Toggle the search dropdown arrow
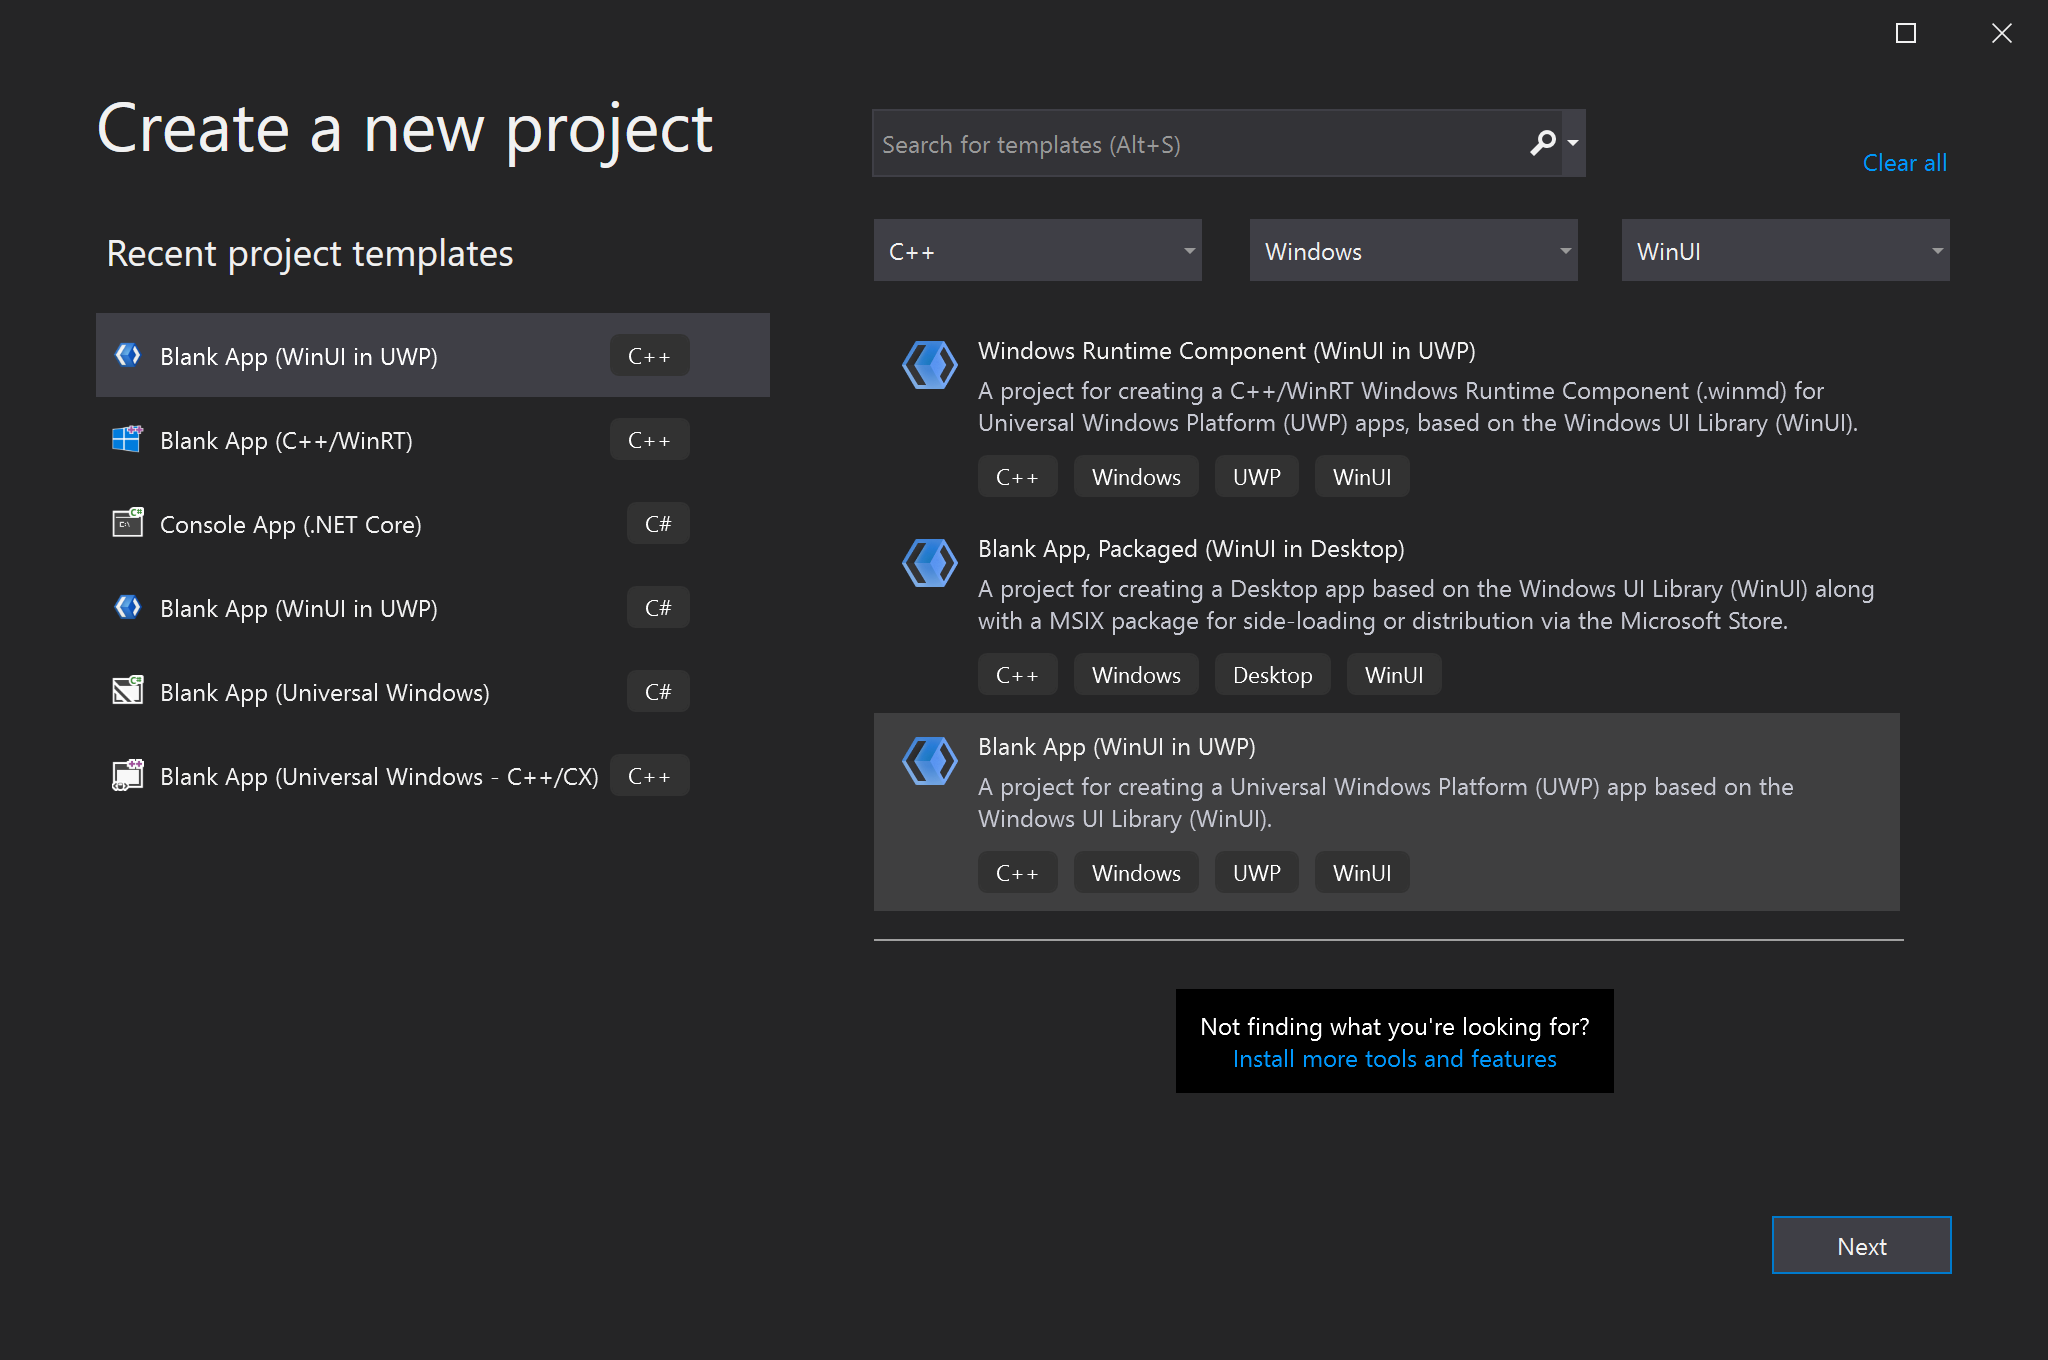 pos(1578,144)
